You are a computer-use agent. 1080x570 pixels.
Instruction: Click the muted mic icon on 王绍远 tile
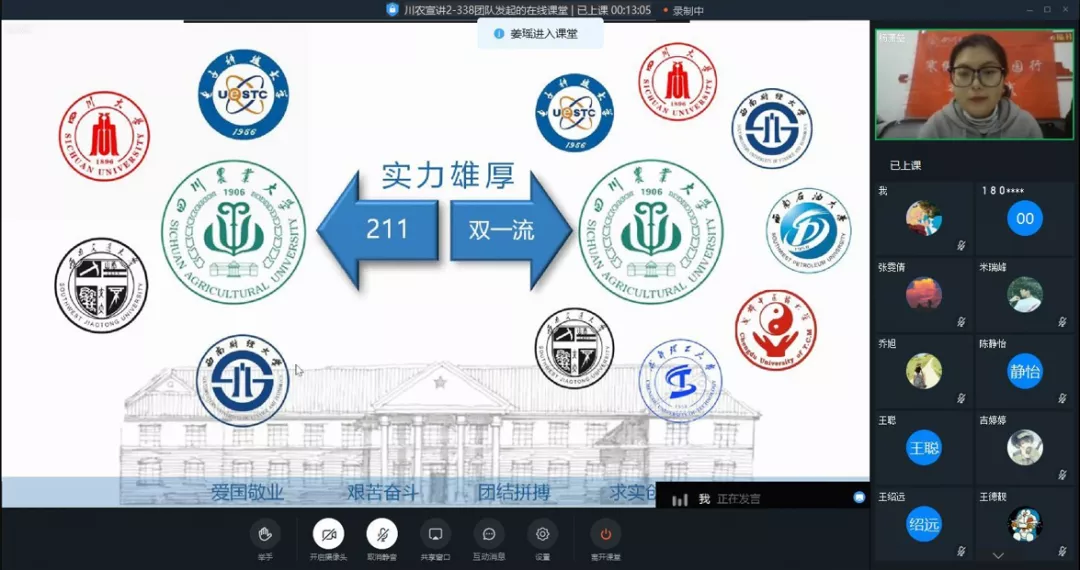tap(961, 550)
